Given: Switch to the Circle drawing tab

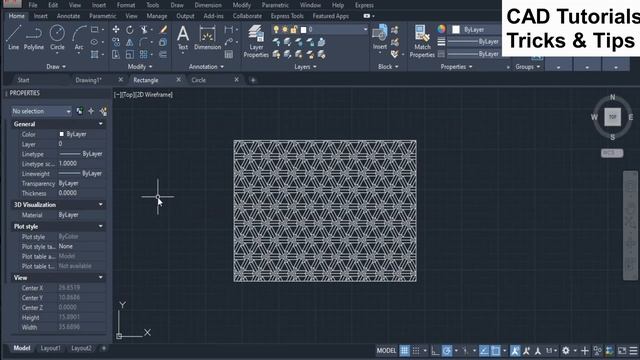Looking at the screenshot, I should tap(199, 80).
